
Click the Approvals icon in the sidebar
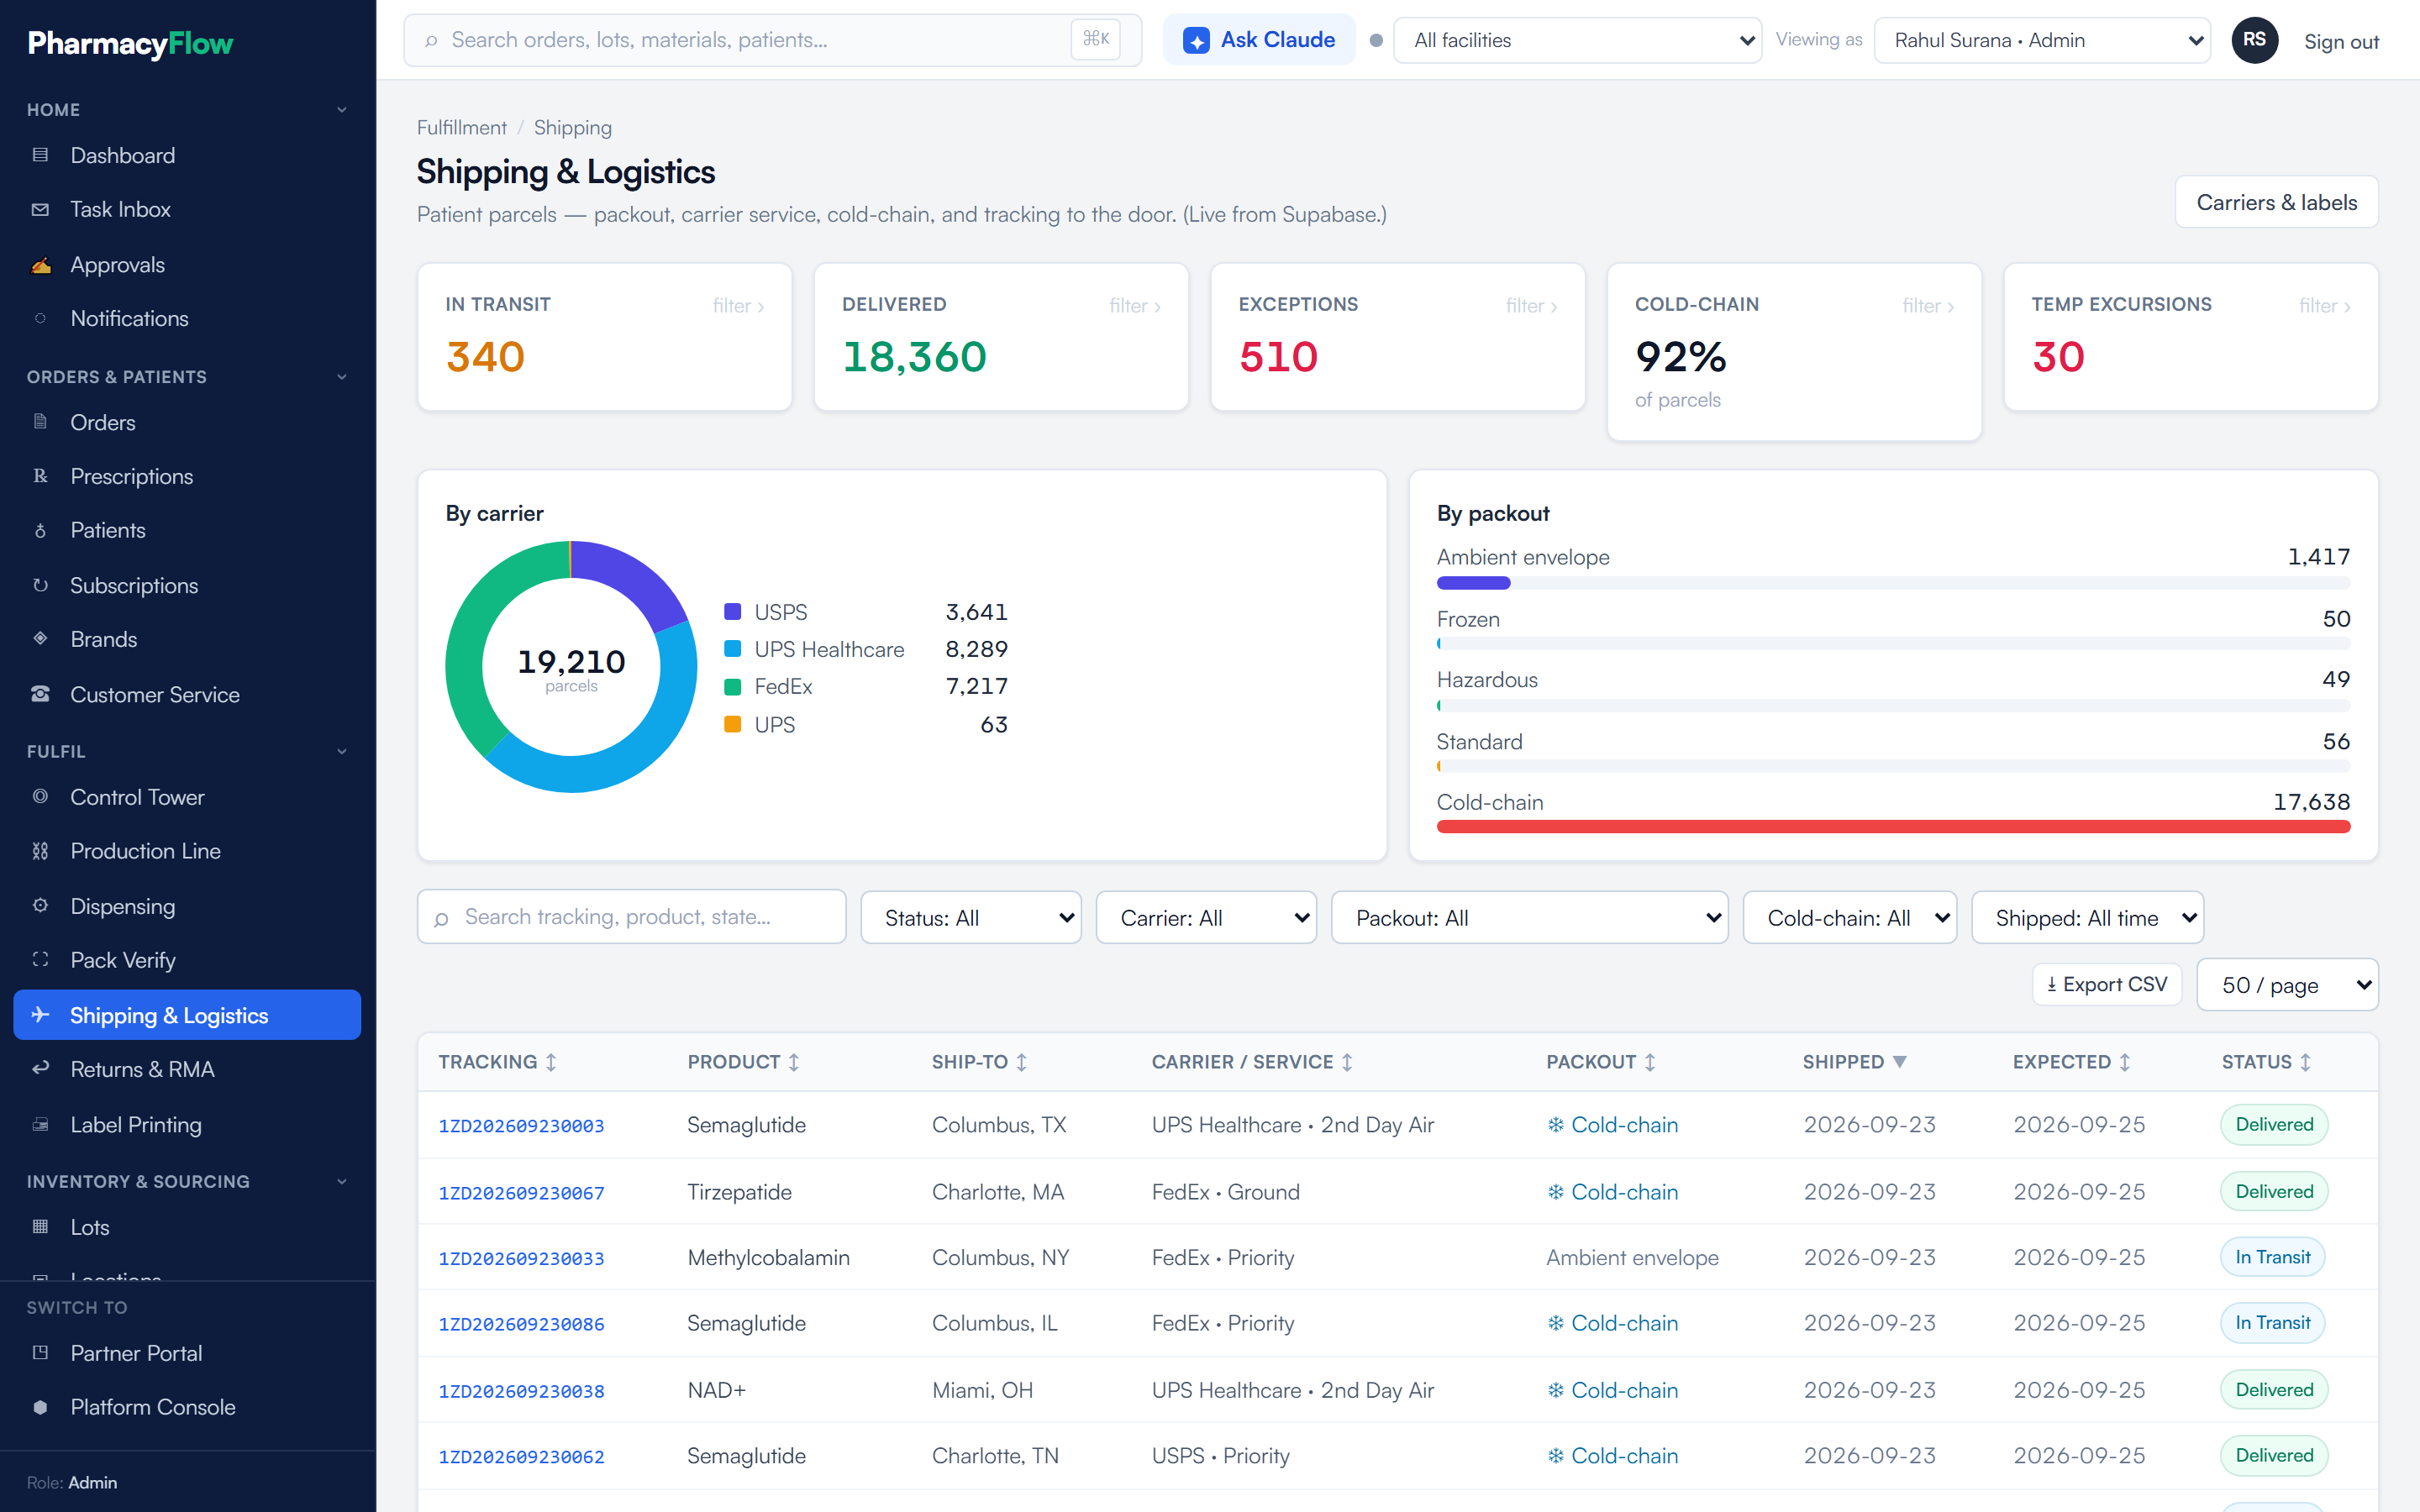click(x=40, y=265)
